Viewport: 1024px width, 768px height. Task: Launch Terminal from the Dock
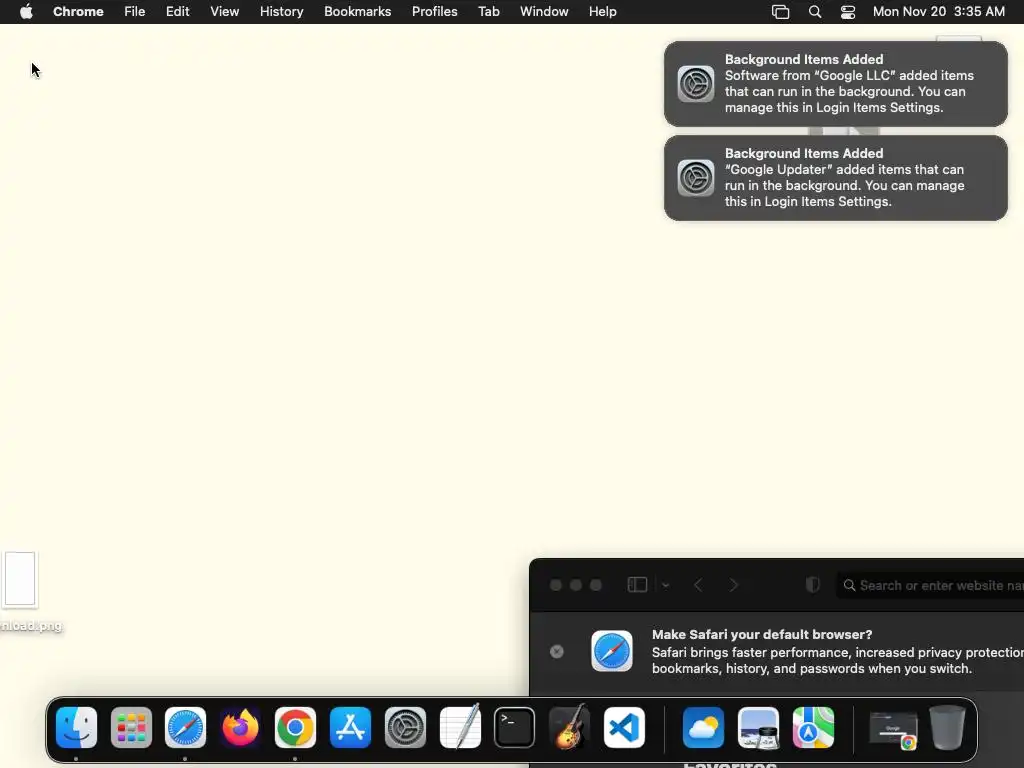click(515, 728)
